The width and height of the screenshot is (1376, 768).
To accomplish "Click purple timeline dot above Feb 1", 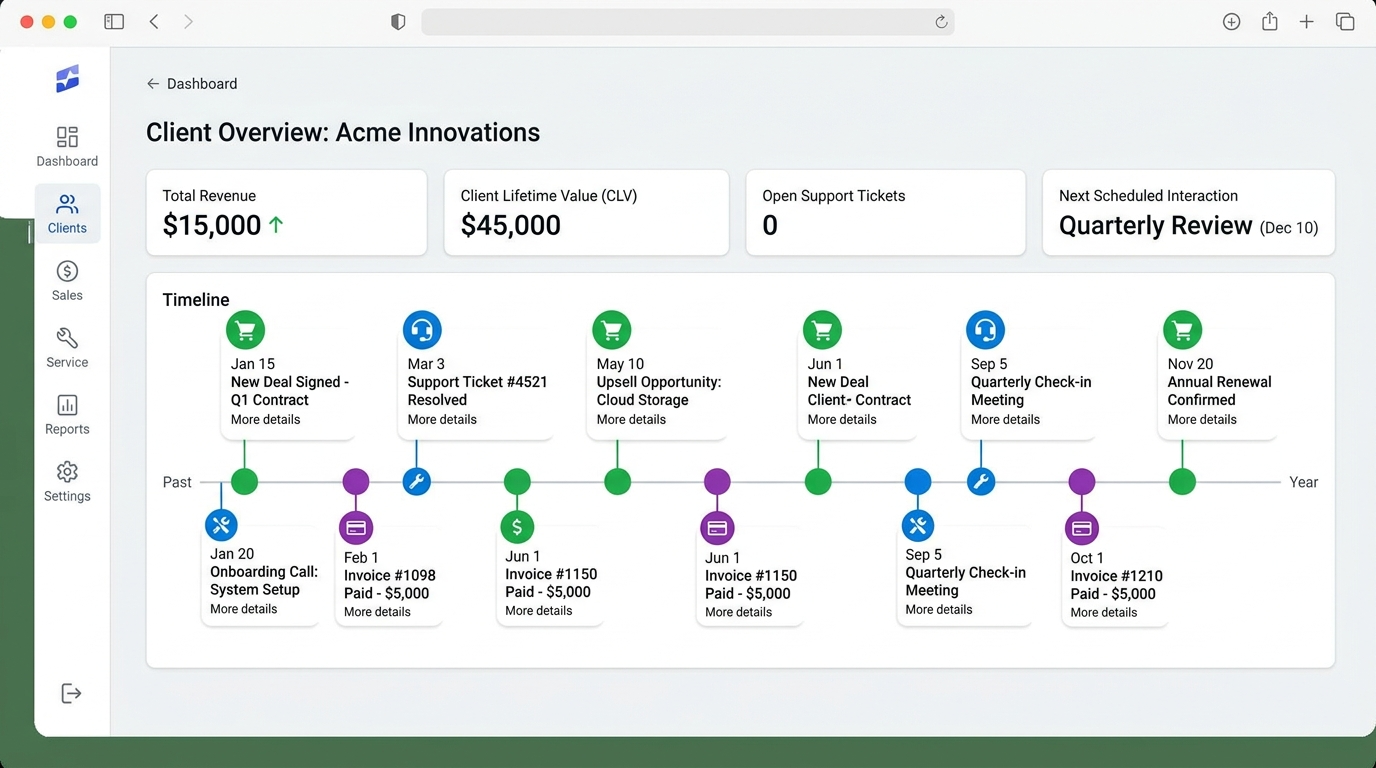I will (356, 482).
